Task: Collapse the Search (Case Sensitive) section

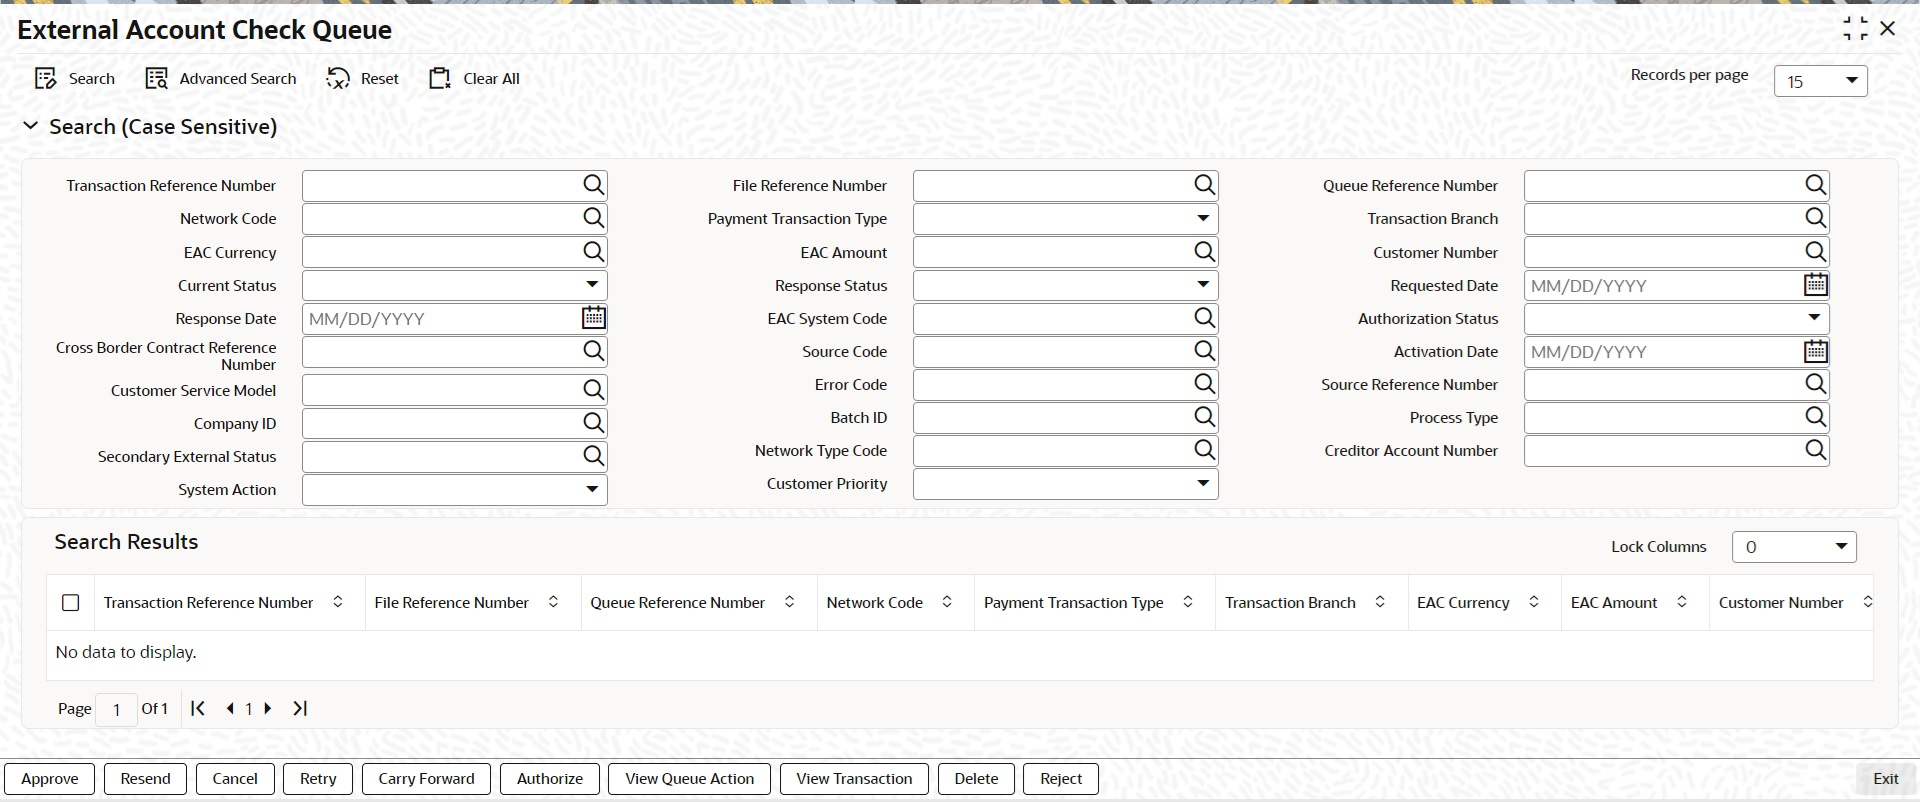Action: [30, 126]
